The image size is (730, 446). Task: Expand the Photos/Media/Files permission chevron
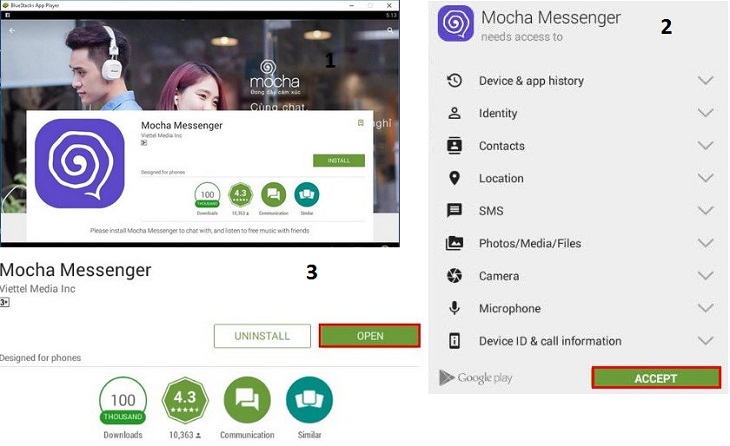pos(706,243)
